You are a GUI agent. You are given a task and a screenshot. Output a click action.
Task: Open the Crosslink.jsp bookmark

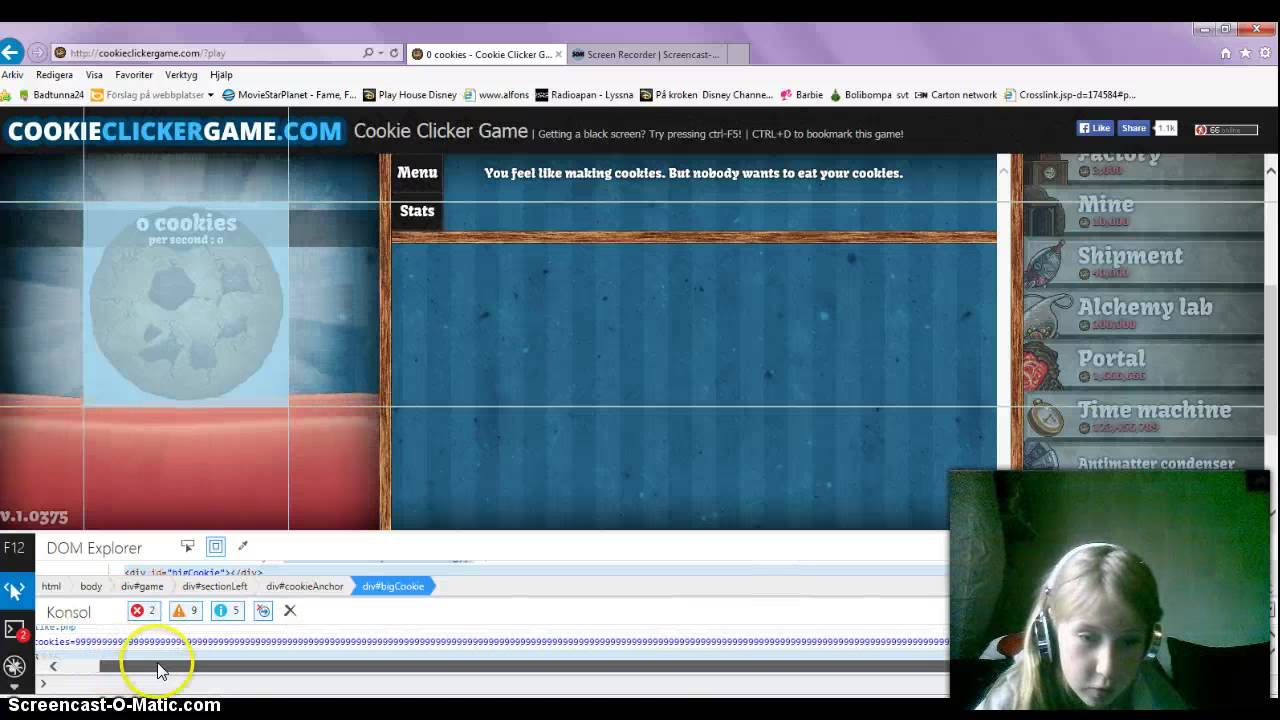point(1070,95)
